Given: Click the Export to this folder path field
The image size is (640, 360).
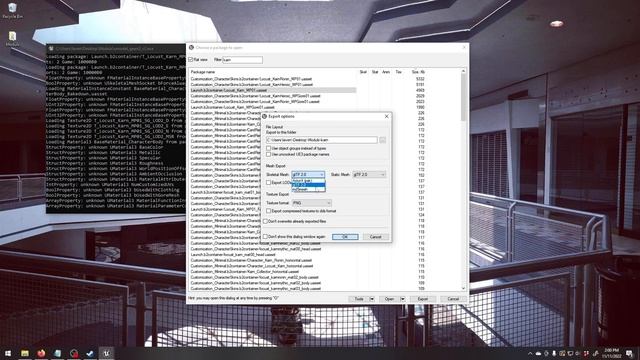Looking at the screenshot, I should click(322, 140).
